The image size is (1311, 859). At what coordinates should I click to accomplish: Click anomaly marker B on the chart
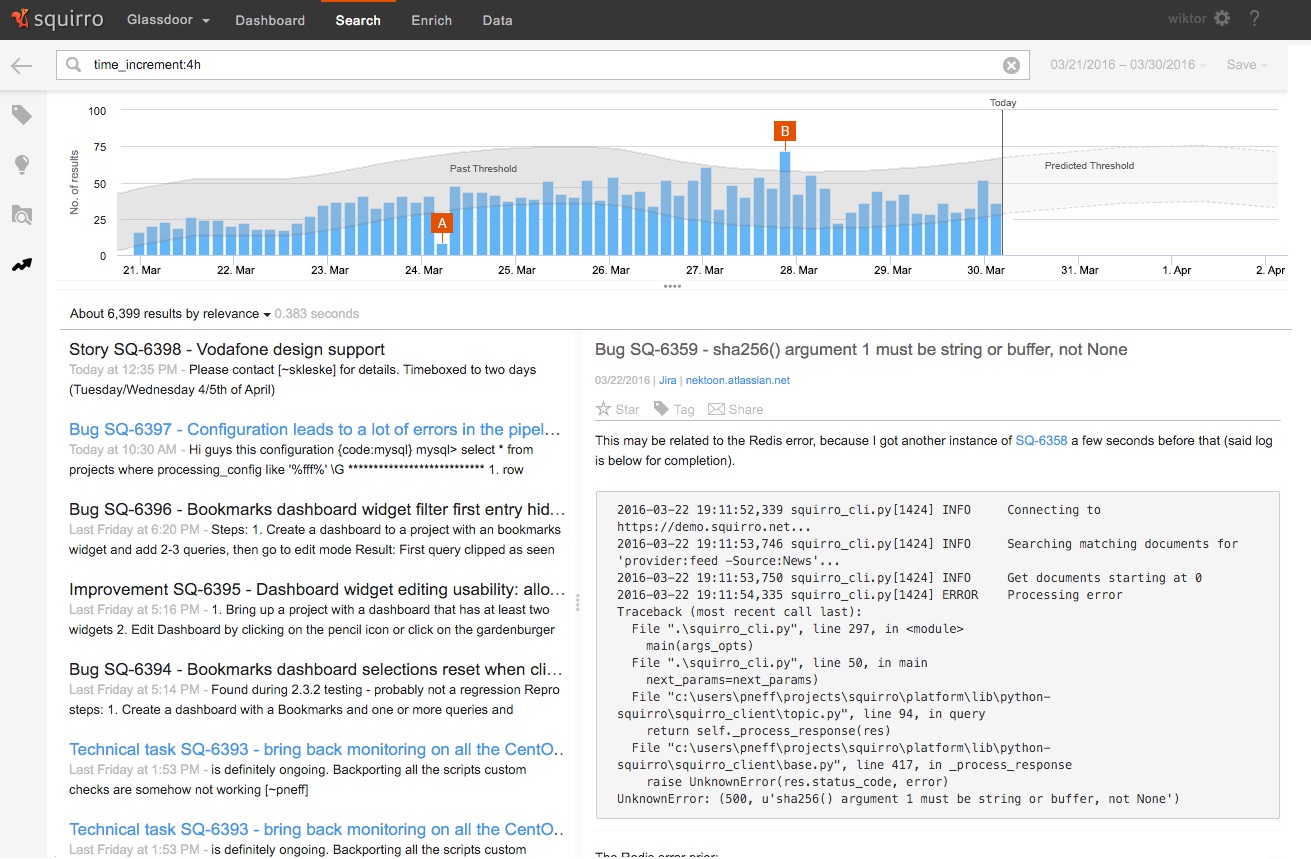pos(785,131)
